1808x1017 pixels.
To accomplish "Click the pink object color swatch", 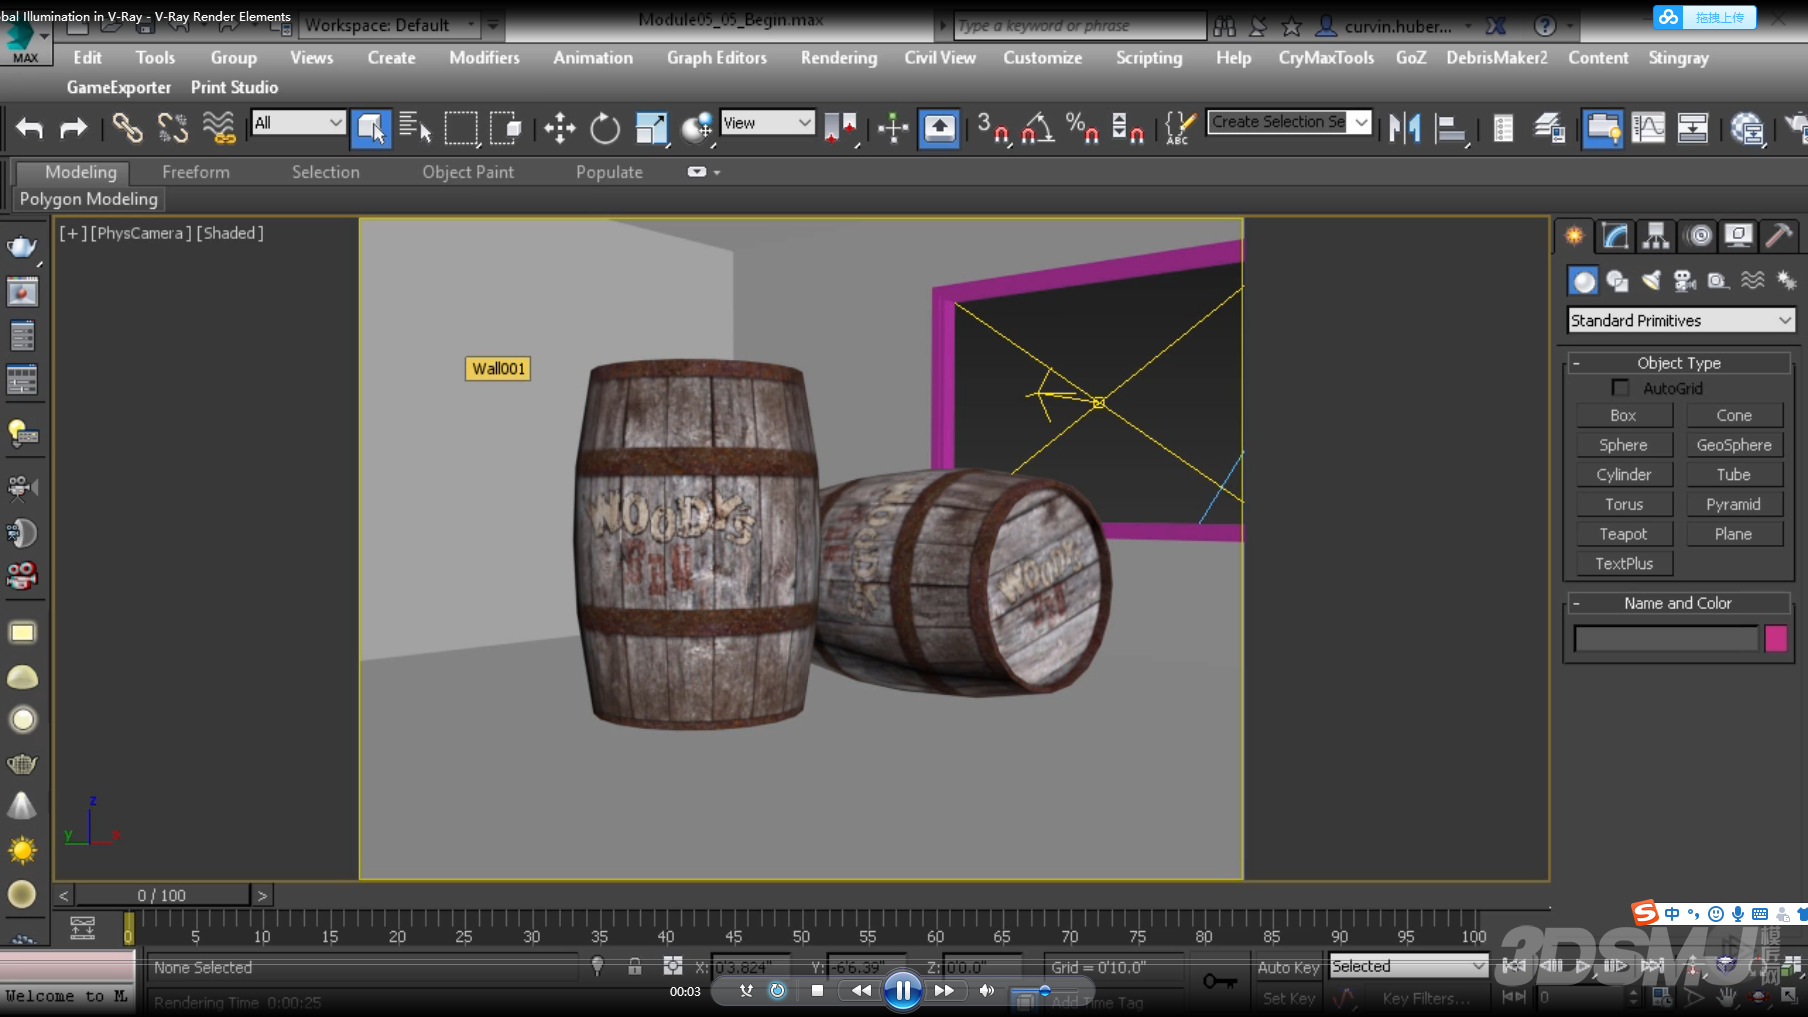I will pos(1776,638).
